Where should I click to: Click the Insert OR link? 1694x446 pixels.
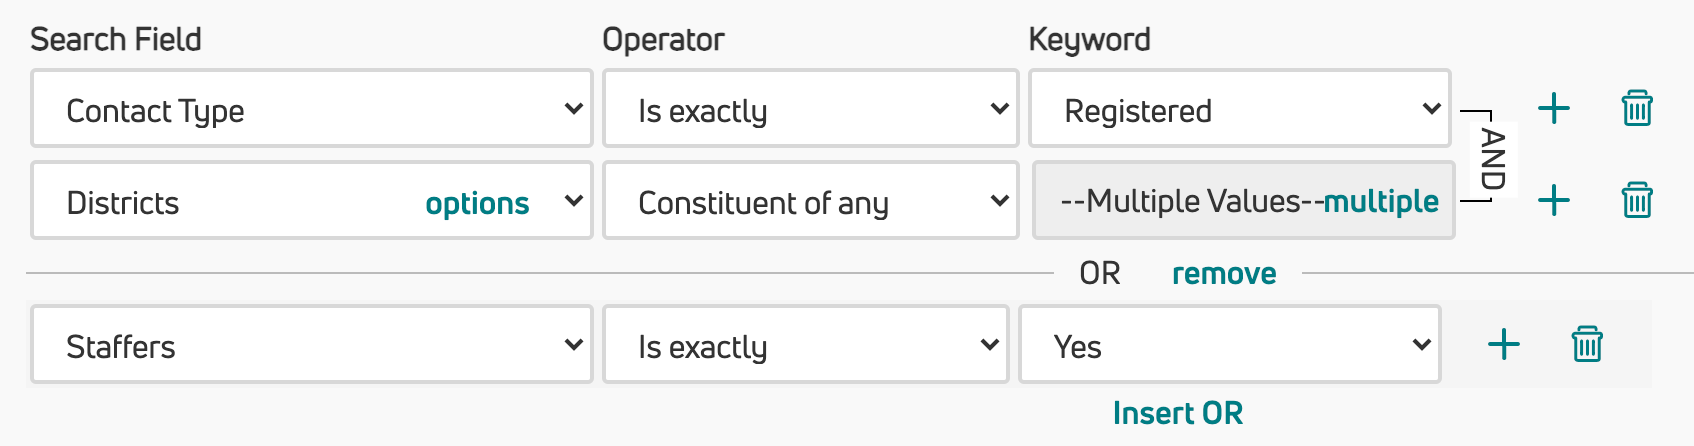(x=1178, y=413)
